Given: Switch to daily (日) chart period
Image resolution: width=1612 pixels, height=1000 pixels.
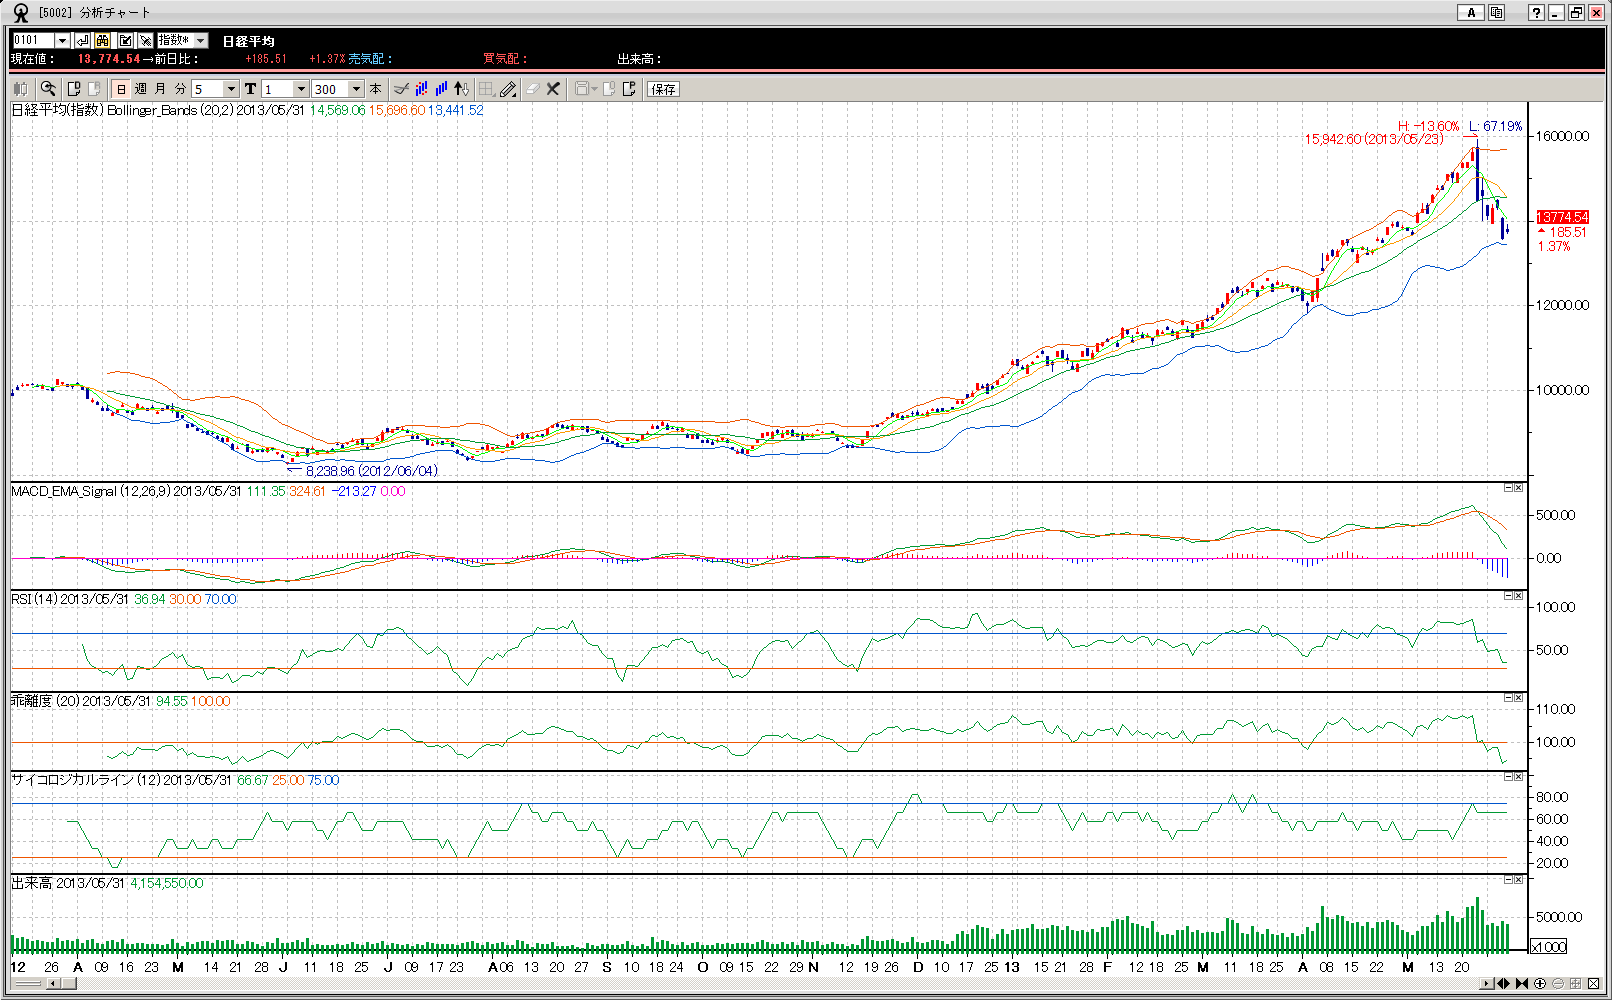Looking at the screenshot, I should [x=121, y=89].
